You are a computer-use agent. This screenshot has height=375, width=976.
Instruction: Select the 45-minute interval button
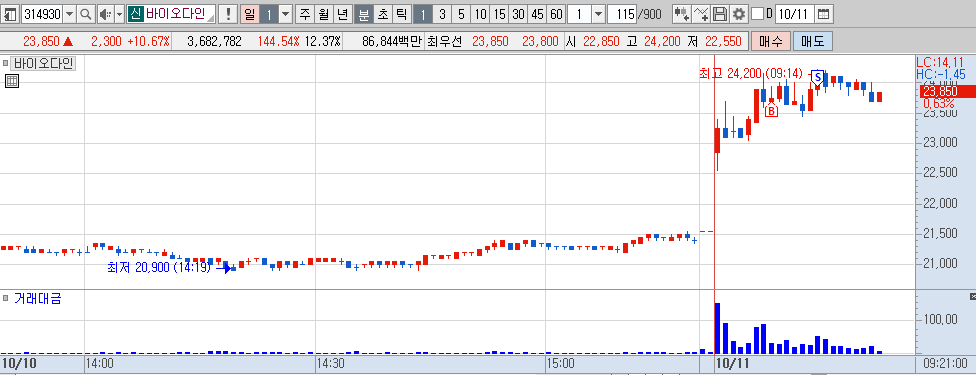[x=537, y=14]
